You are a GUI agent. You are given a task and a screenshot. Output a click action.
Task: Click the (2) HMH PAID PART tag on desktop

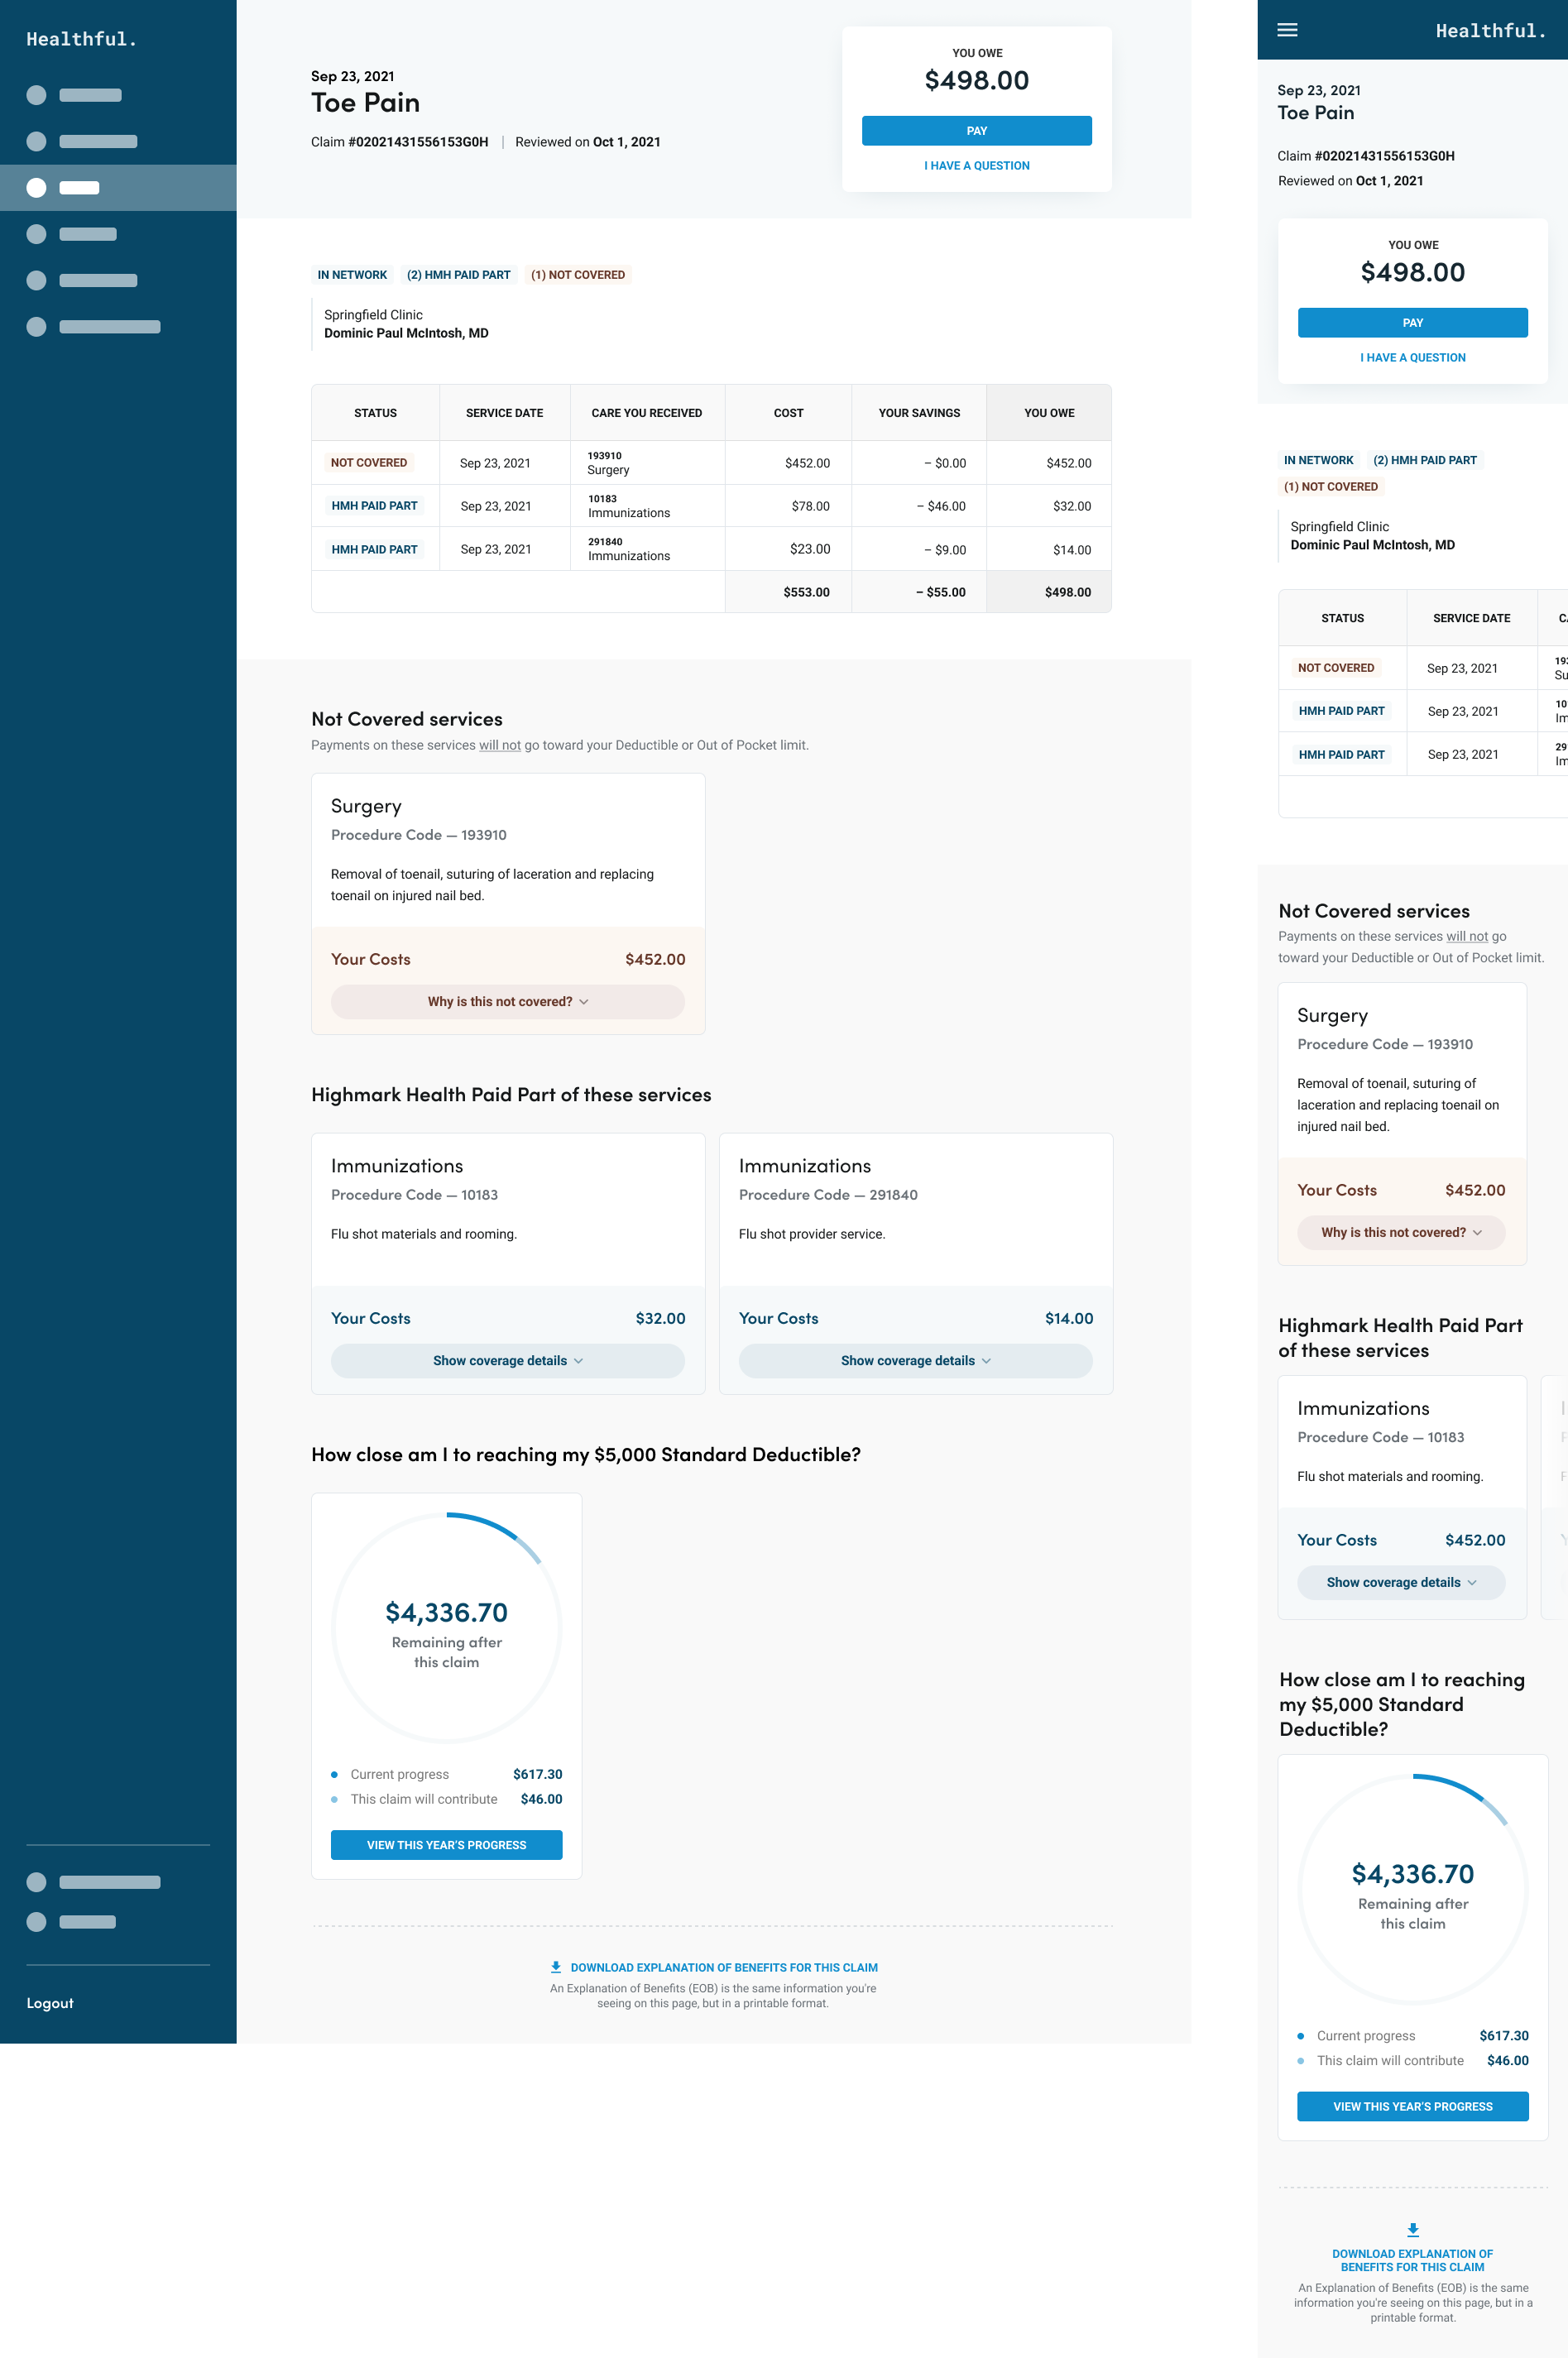(x=458, y=275)
